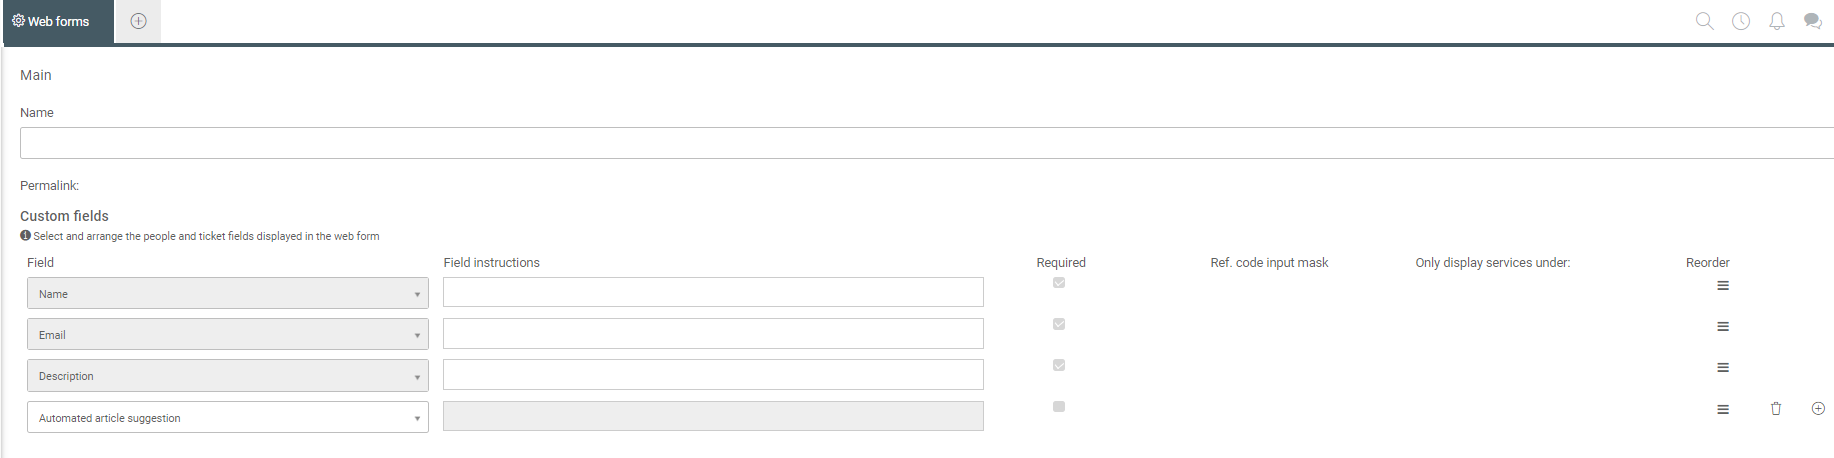Open the Description field dropdown
The image size is (1834, 458).
tap(228, 375)
